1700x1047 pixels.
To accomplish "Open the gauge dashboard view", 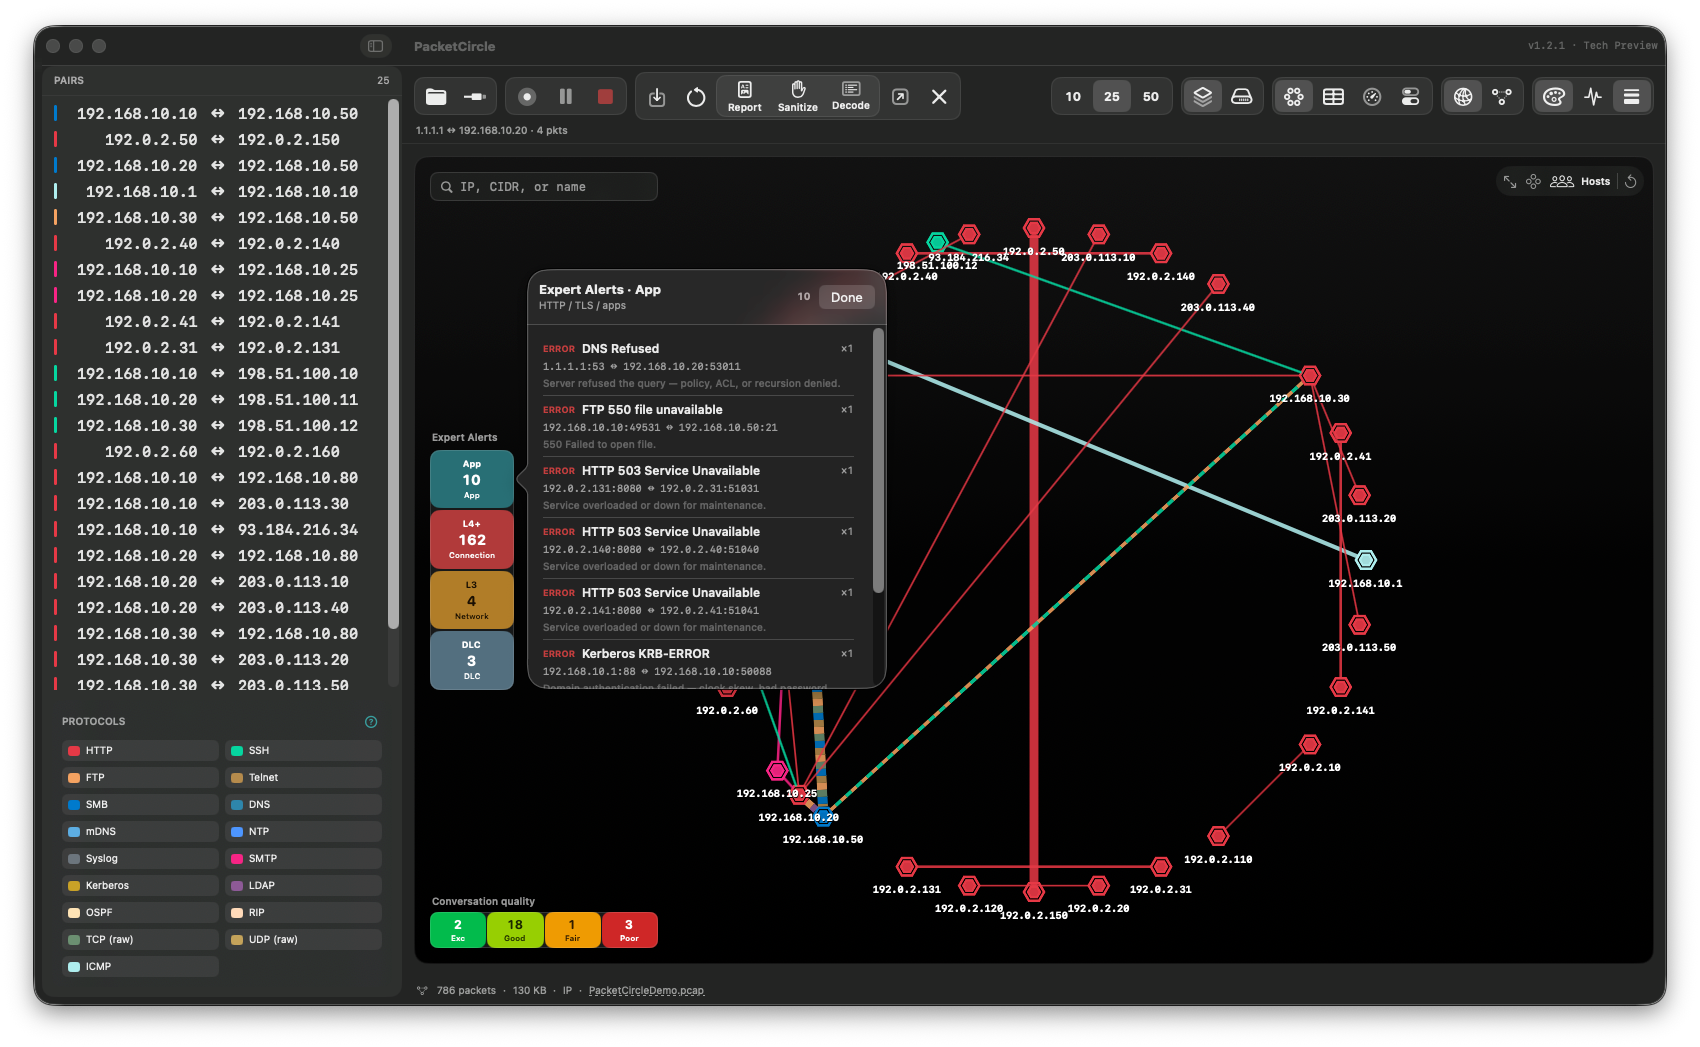I will coord(1372,97).
